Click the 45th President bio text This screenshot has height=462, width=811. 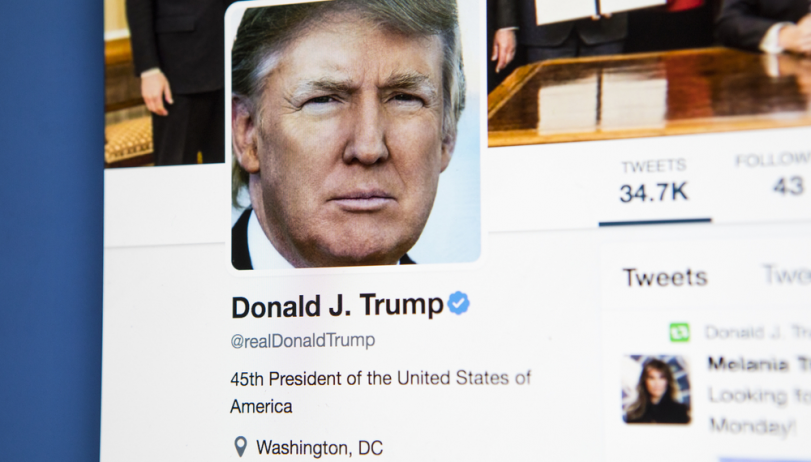tap(381, 392)
